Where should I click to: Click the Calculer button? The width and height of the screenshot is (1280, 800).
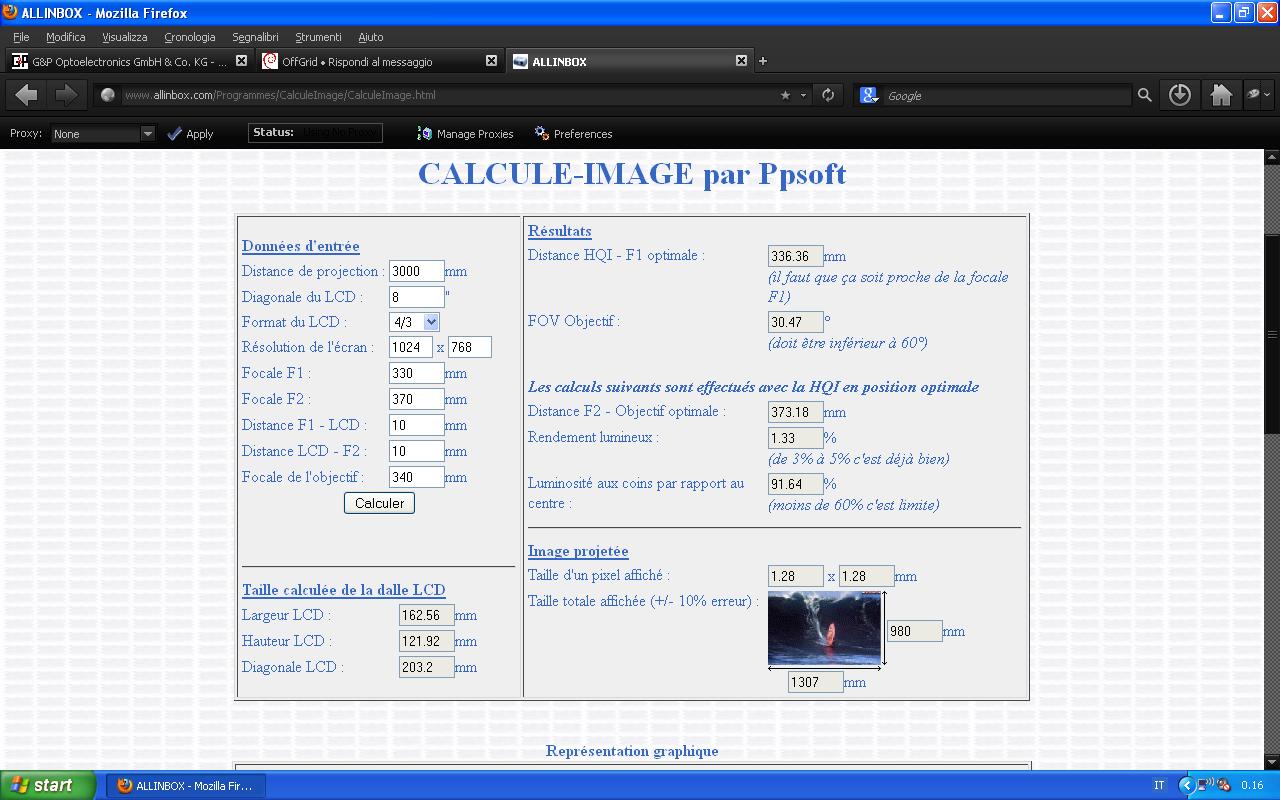coord(379,503)
